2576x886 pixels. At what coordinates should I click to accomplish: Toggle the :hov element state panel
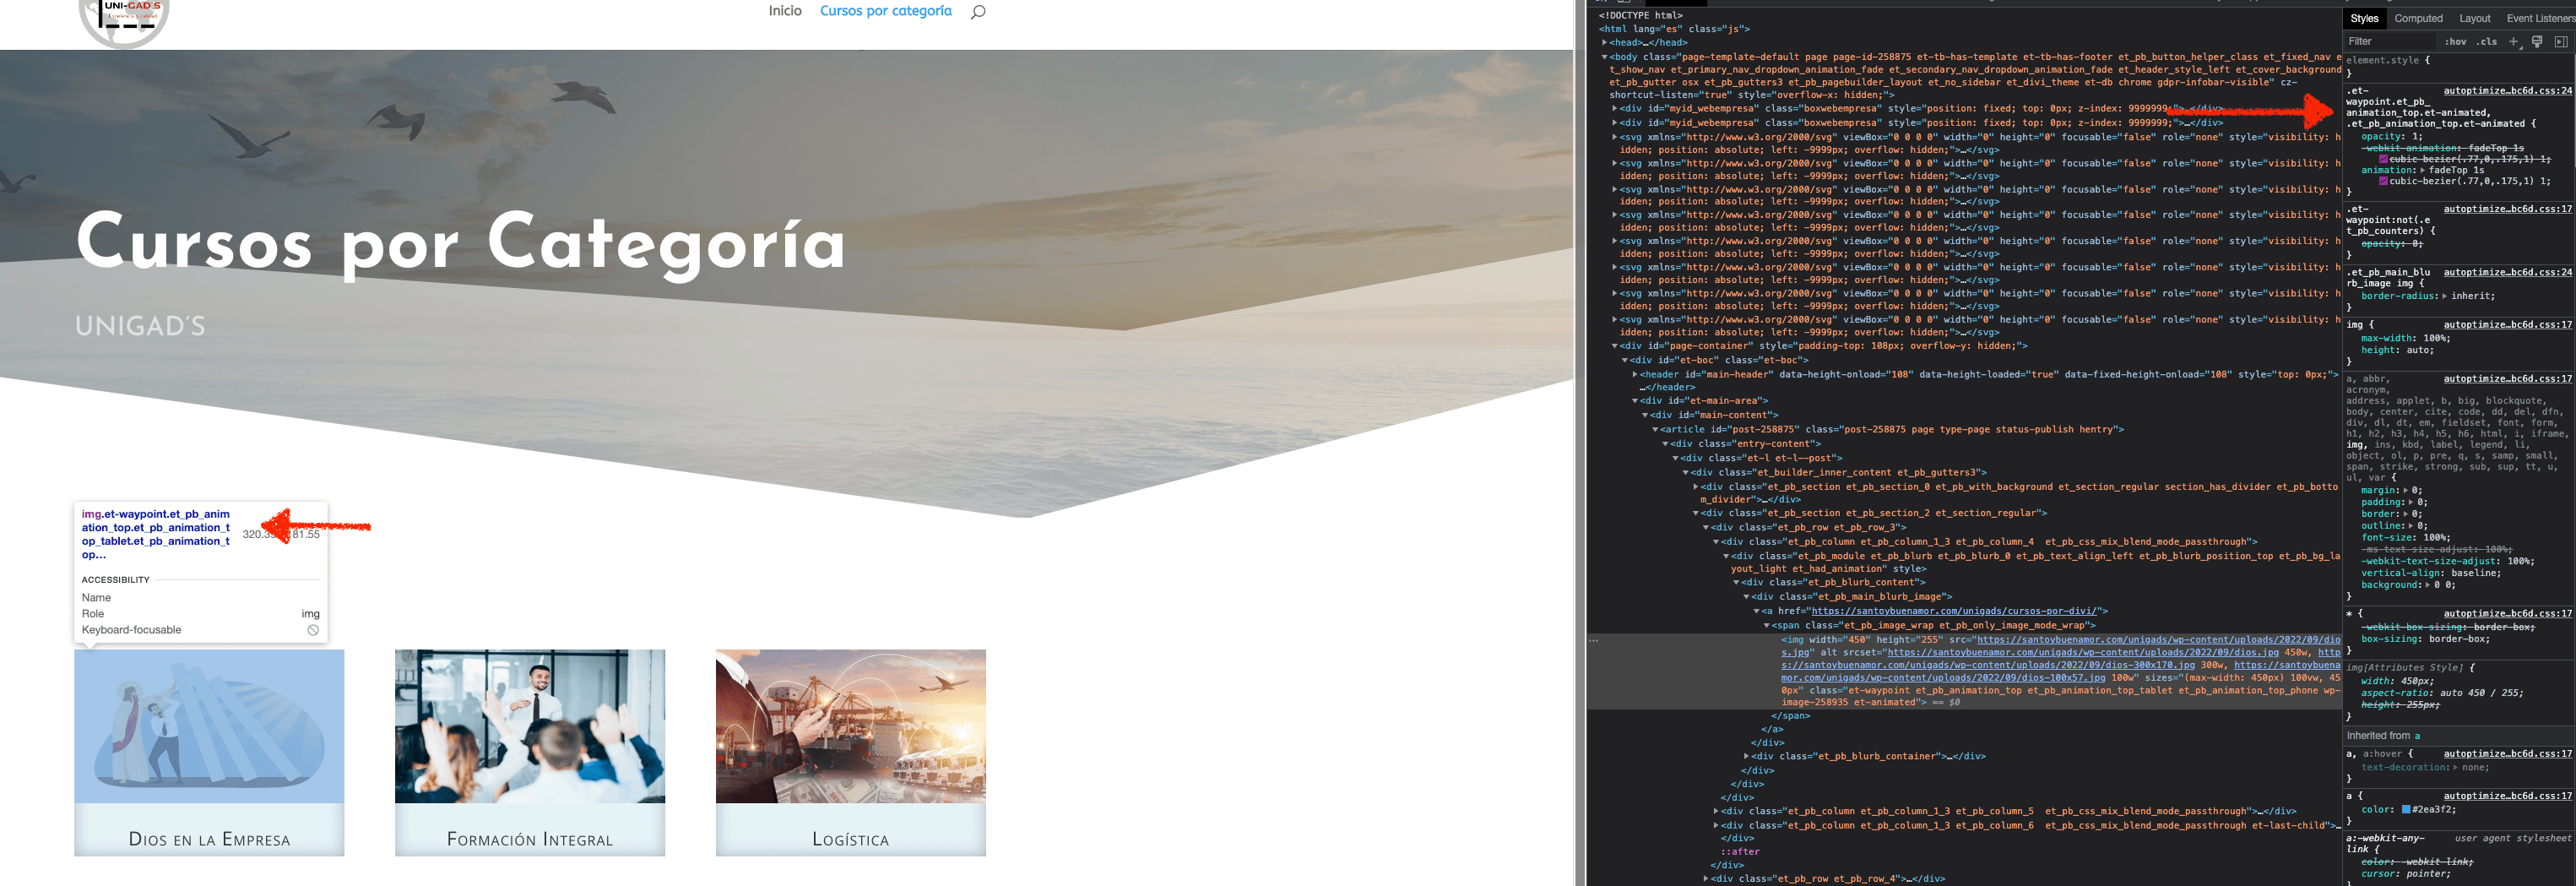point(2455,42)
